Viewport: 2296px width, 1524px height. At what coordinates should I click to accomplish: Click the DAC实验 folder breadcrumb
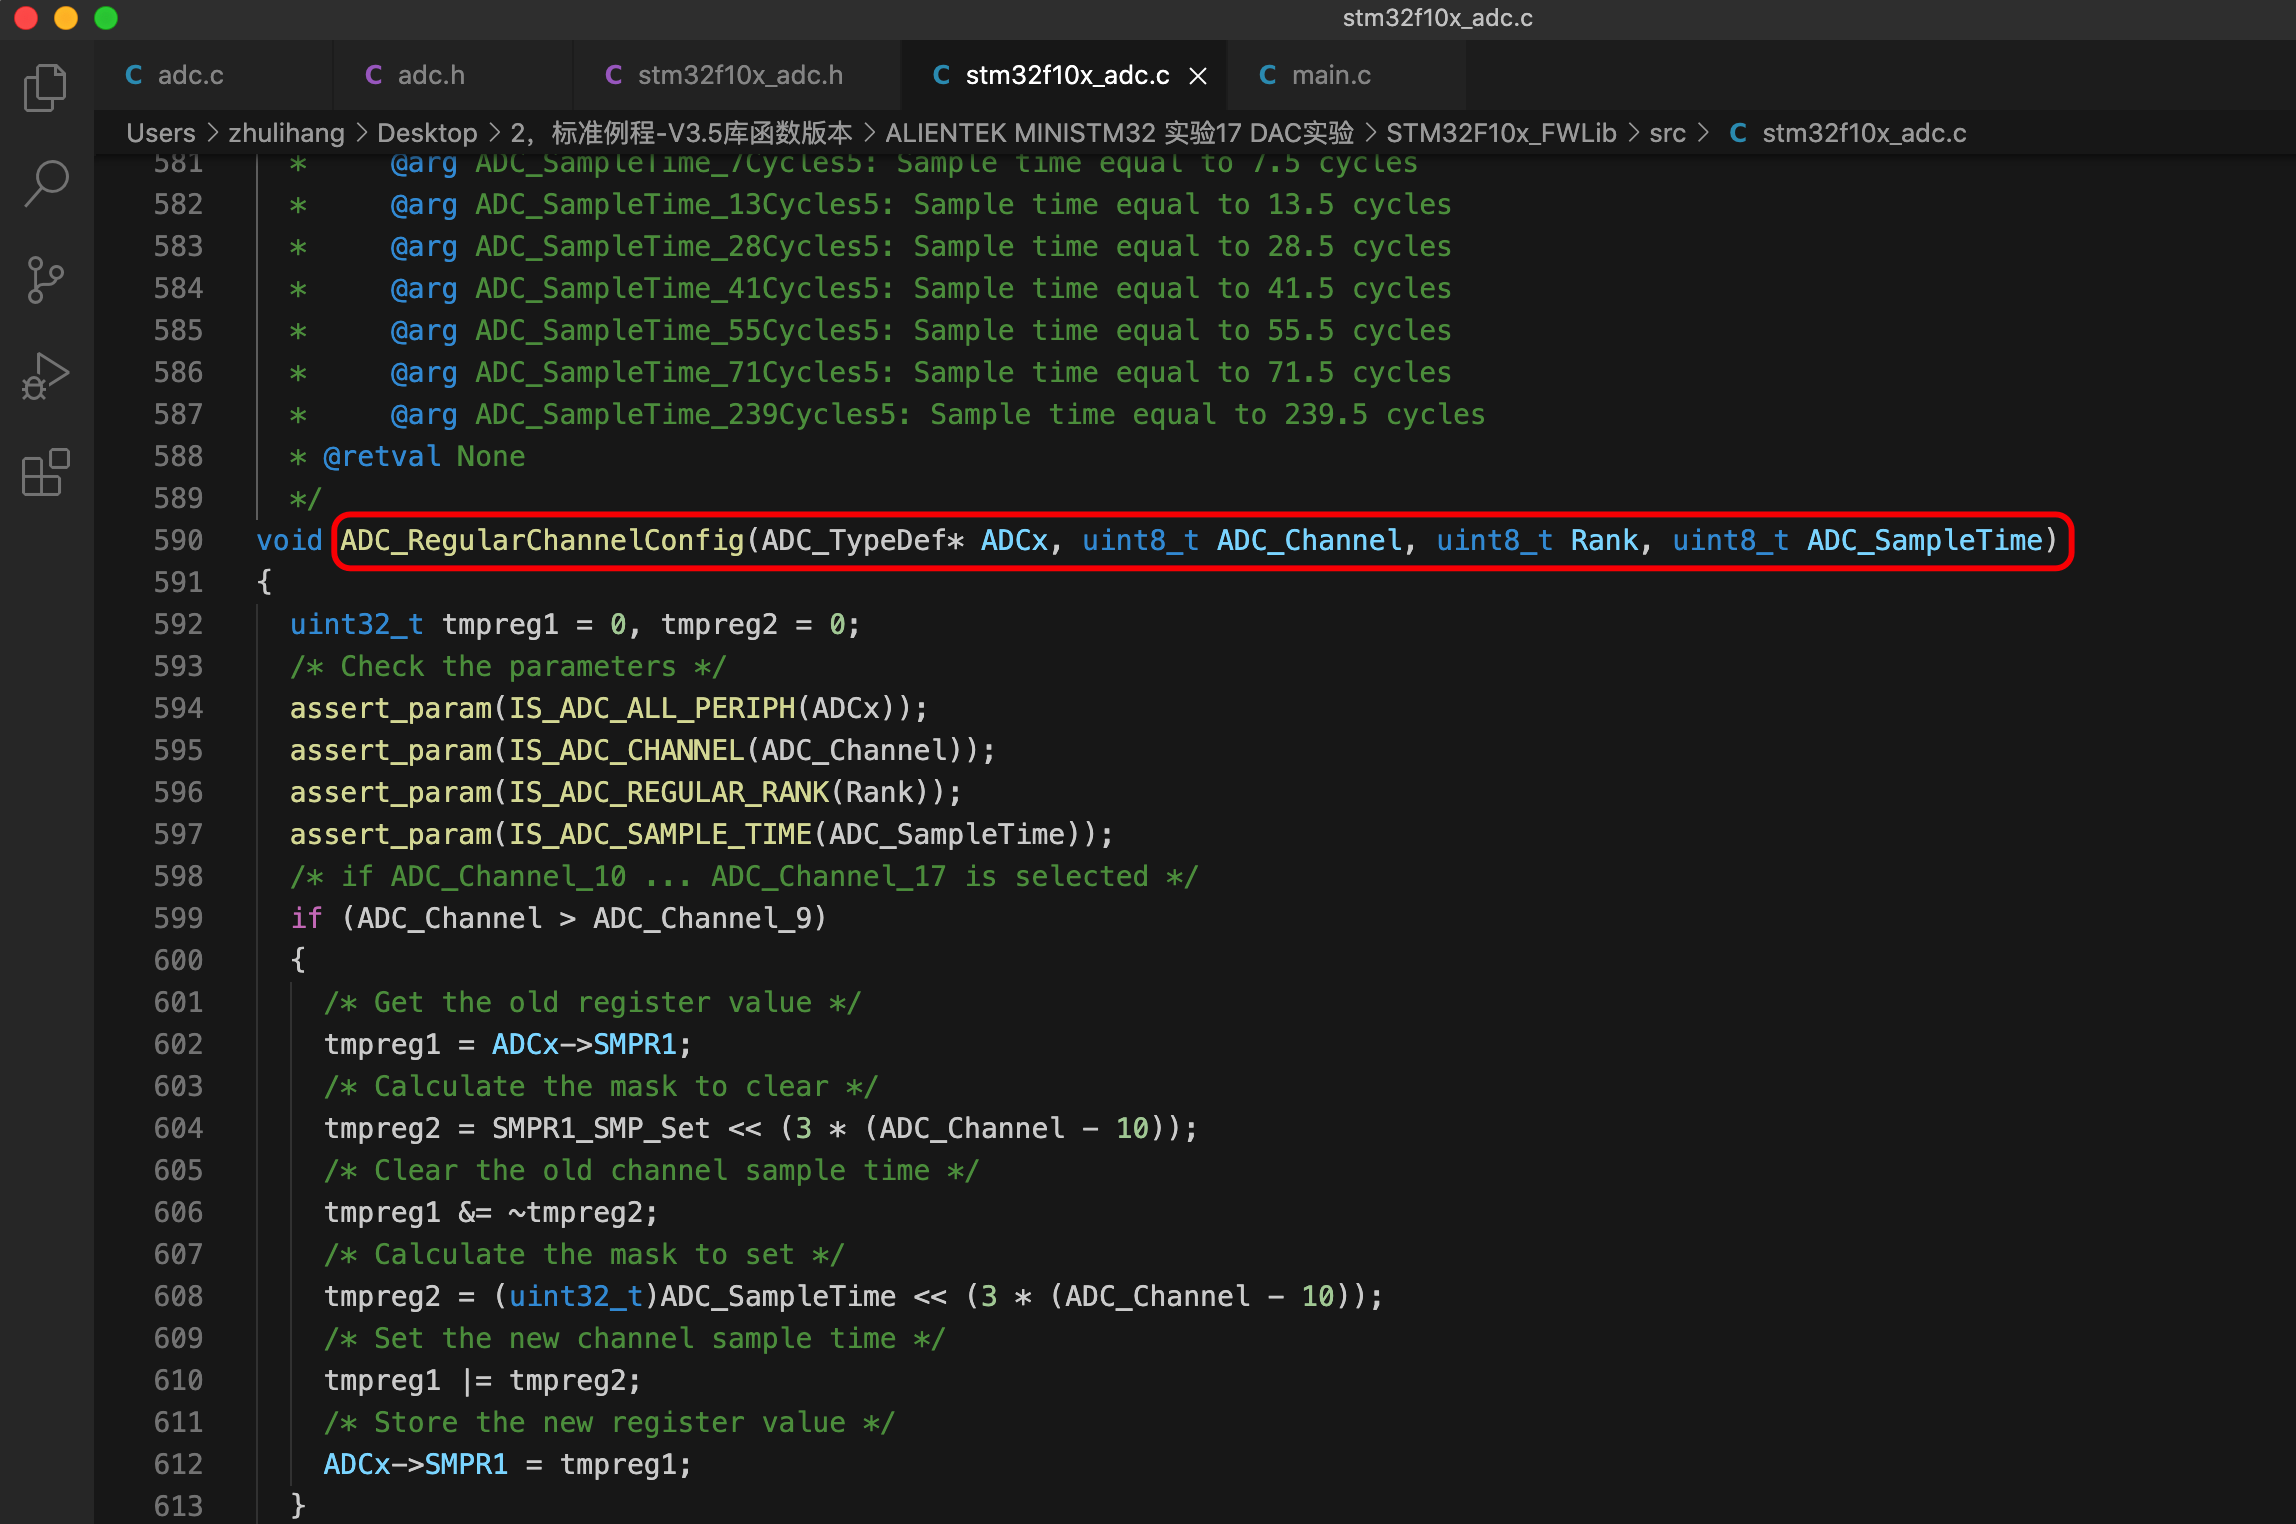(1120, 132)
